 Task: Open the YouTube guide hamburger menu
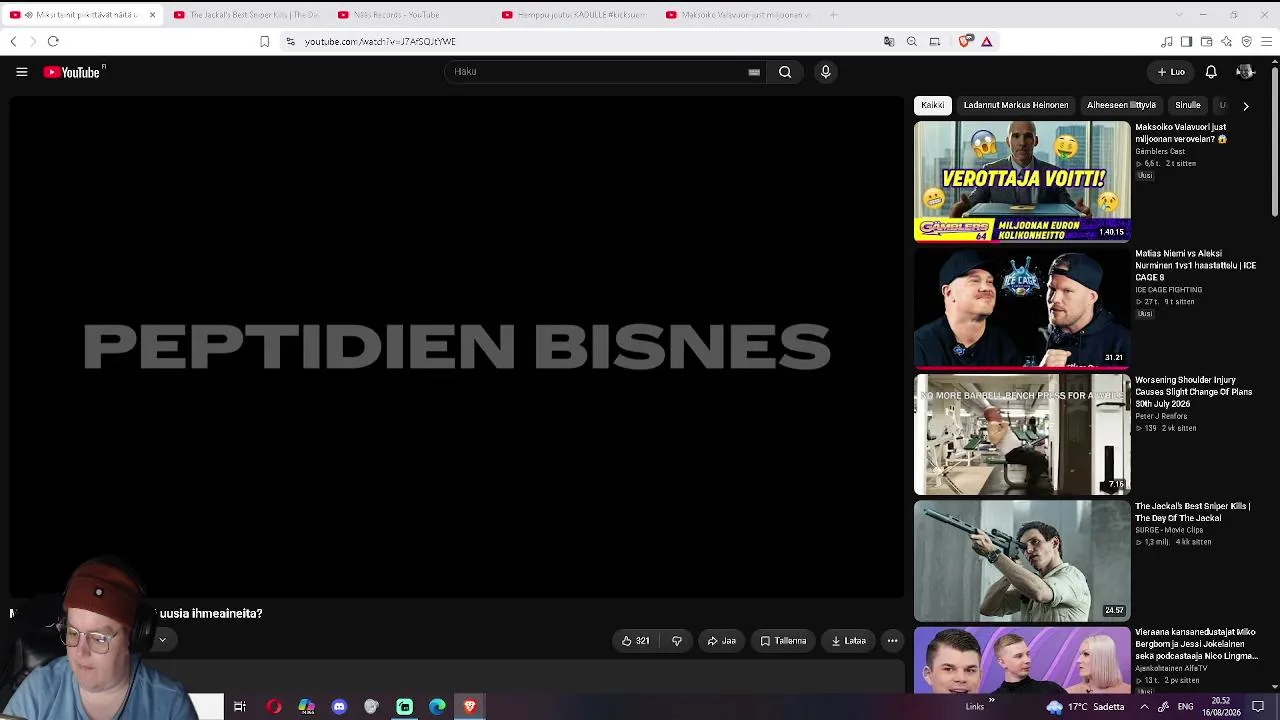click(x=21, y=72)
